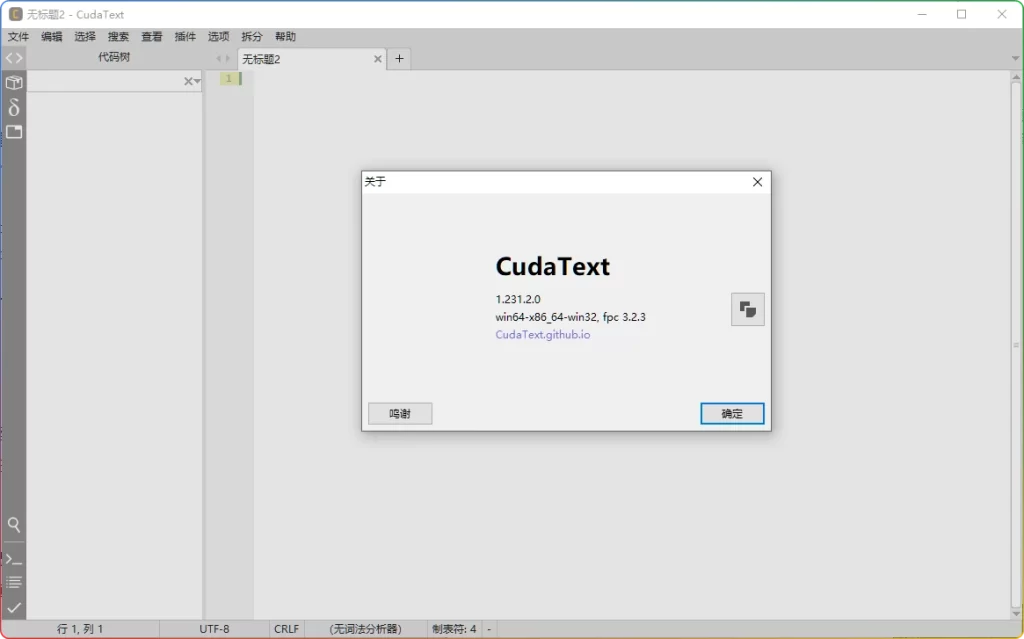1024x639 pixels.
Task: Open the code tree filter dropdown arrow
Action: click(198, 81)
